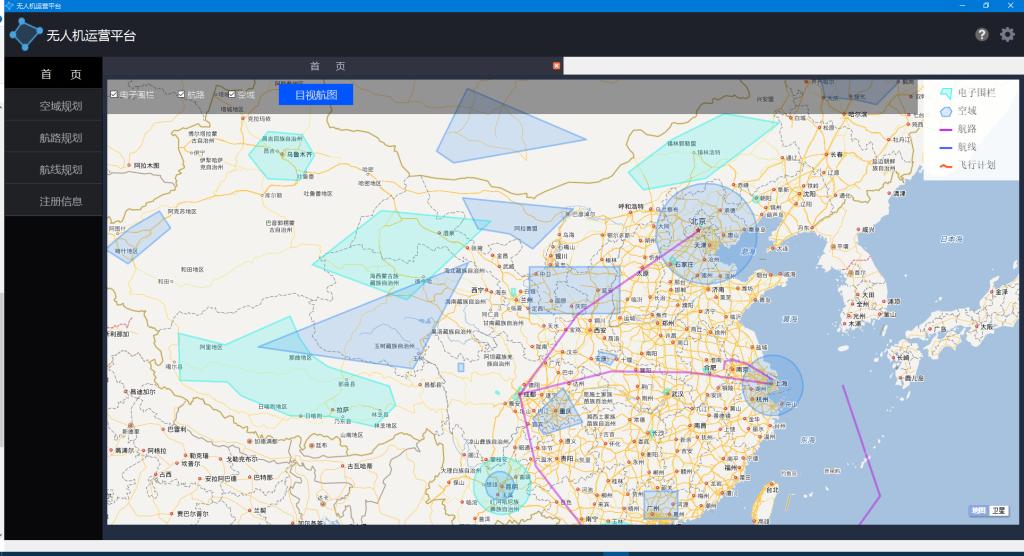Click the blue 航线 legend line
This screenshot has width=1024, height=556.
(x=945, y=147)
